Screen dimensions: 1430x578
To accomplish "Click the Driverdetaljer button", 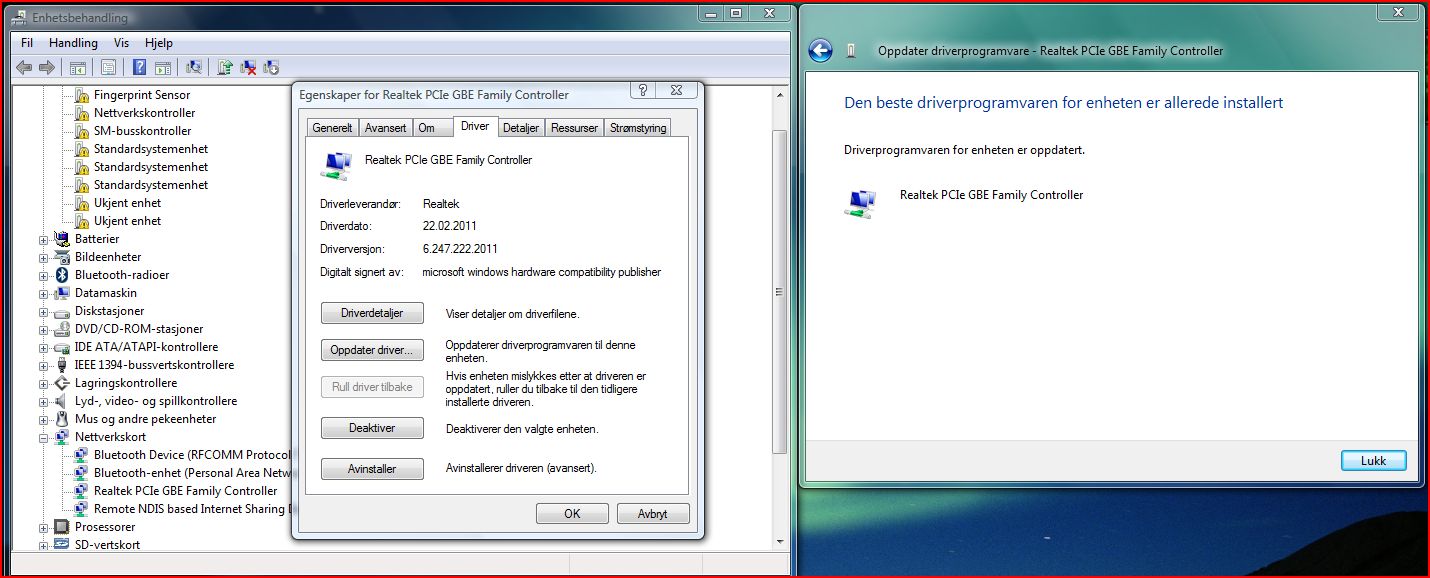I will point(372,313).
